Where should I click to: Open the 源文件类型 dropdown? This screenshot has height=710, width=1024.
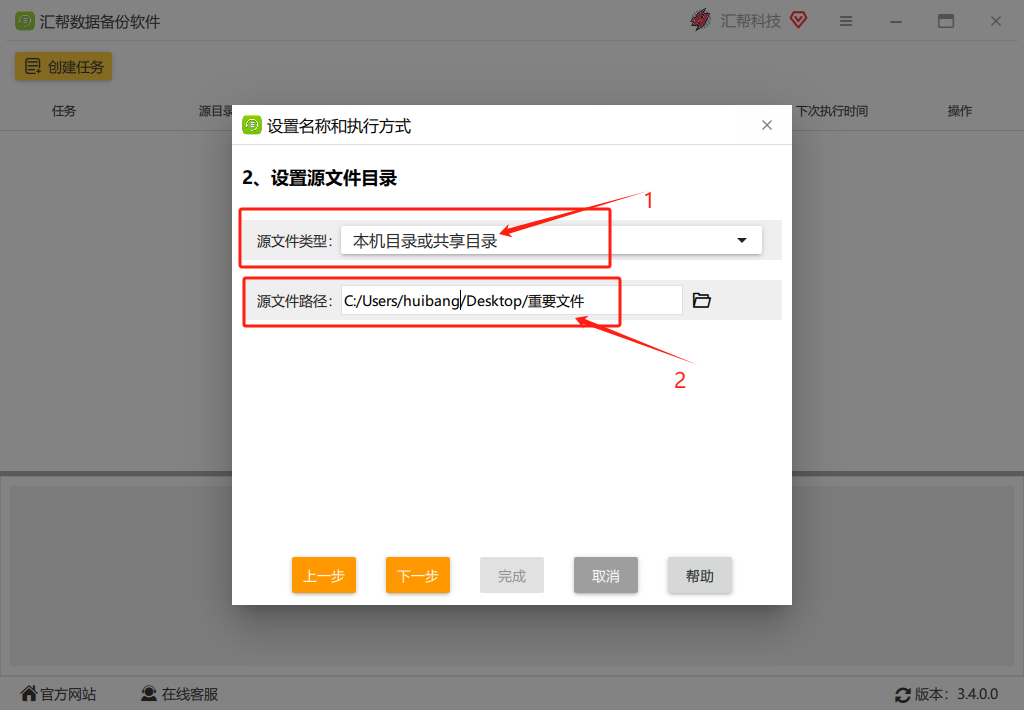[550, 240]
